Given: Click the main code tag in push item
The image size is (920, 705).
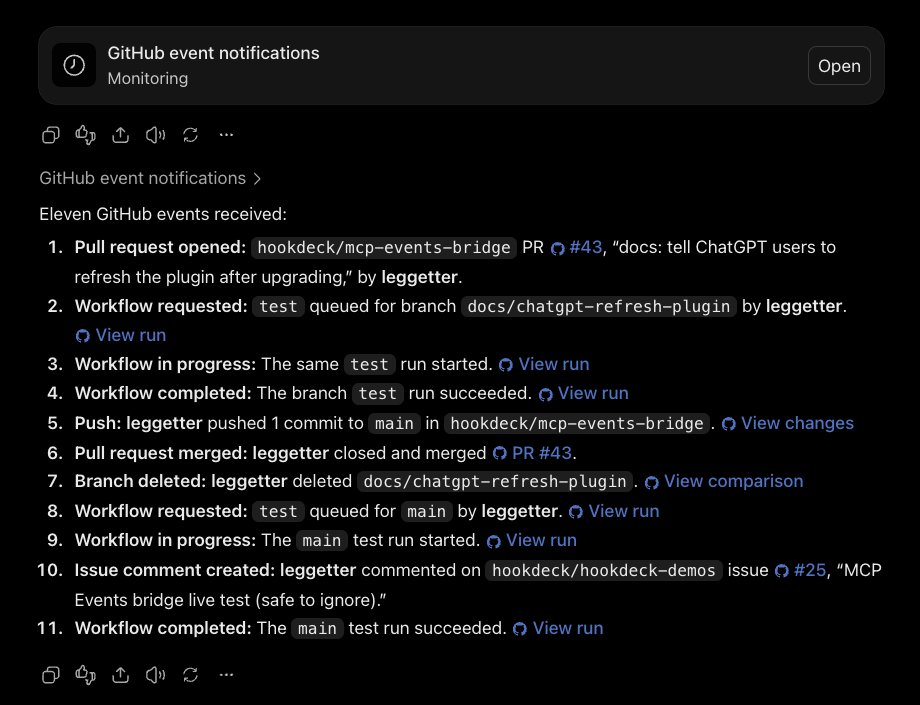Looking at the screenshot, I should (394, 423).
